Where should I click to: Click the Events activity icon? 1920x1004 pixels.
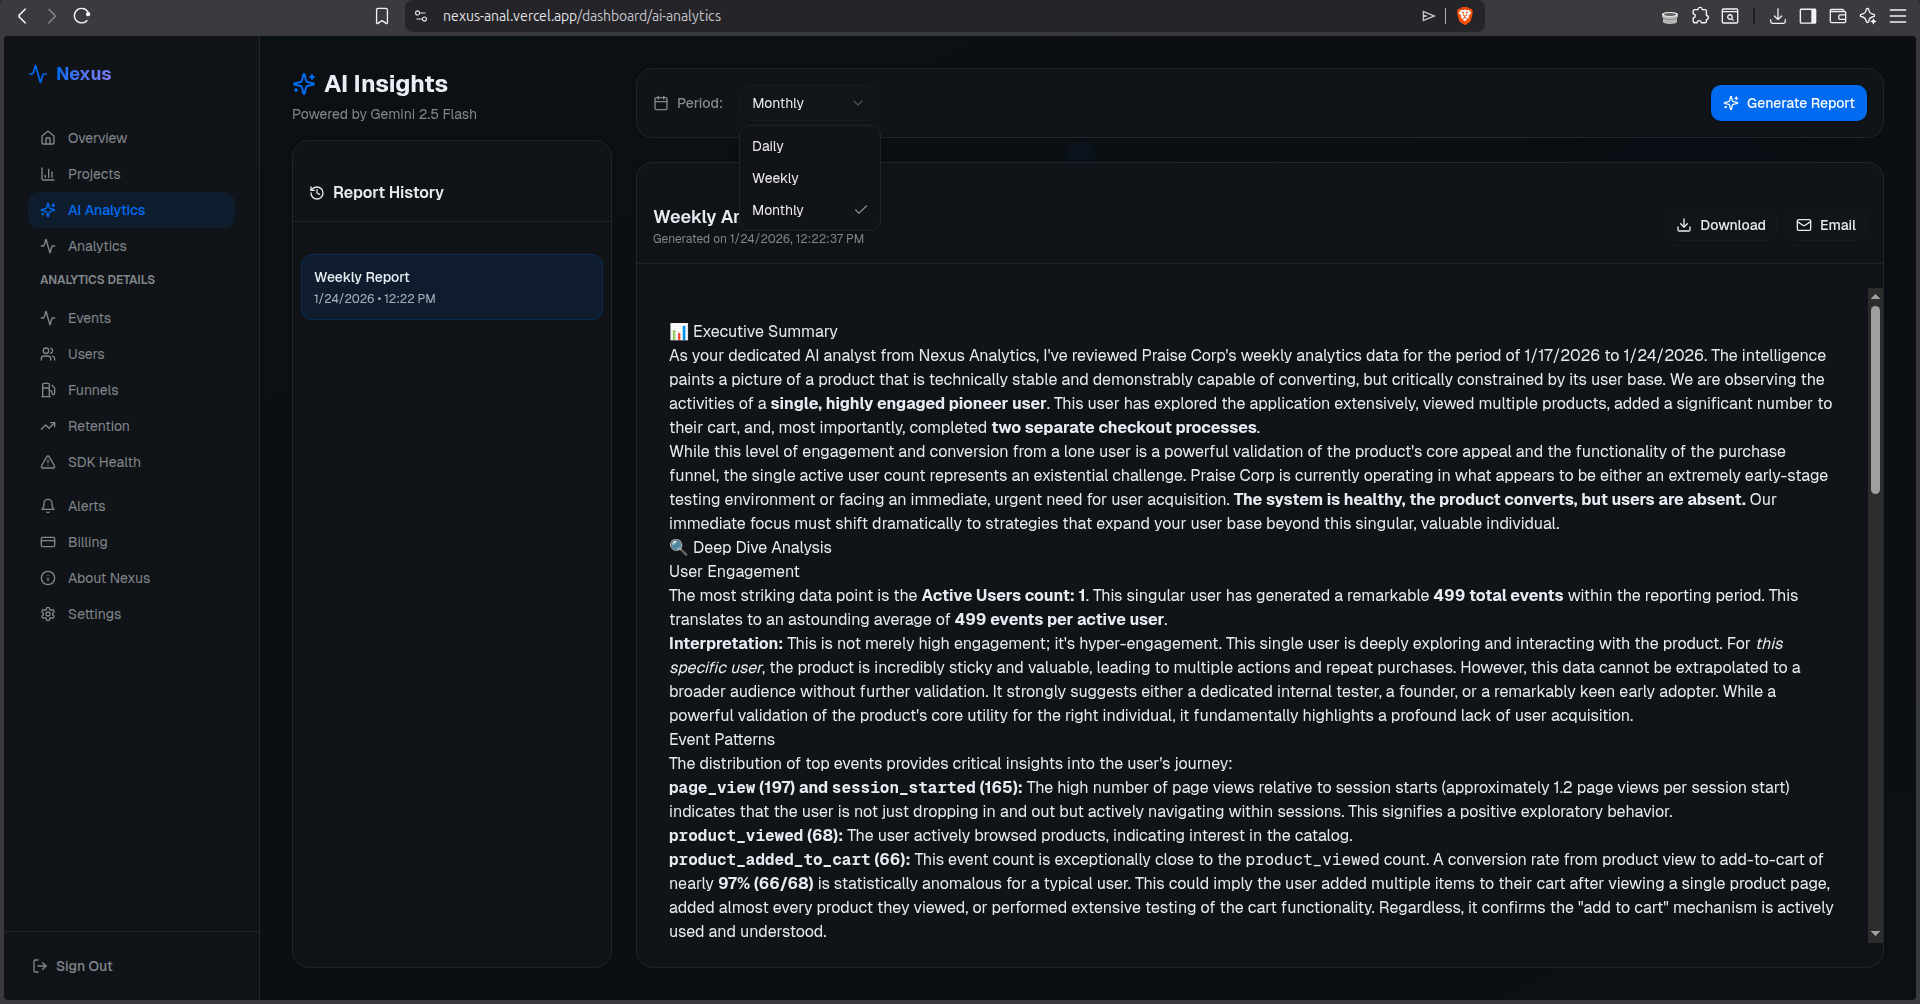tap(48, 318)
